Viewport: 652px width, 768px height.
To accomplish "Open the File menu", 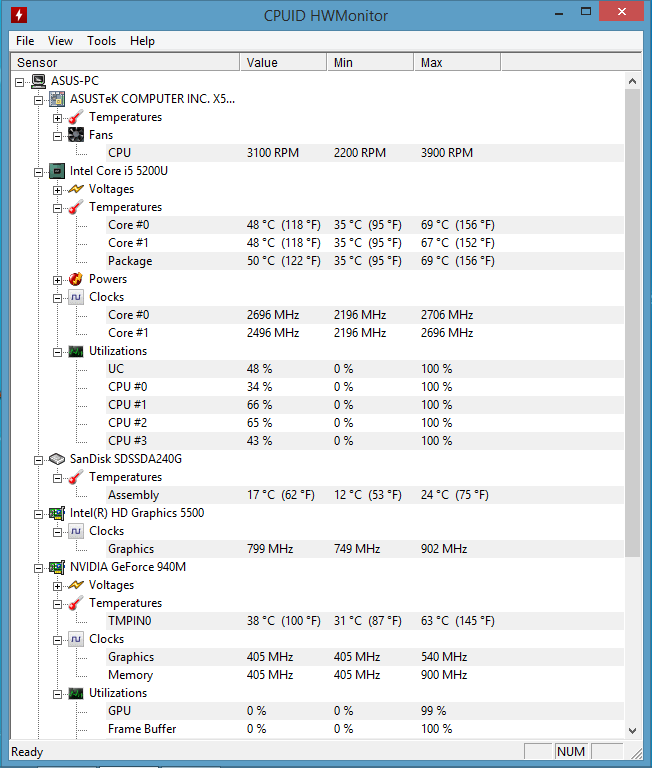I will click(x=25, y=41).
